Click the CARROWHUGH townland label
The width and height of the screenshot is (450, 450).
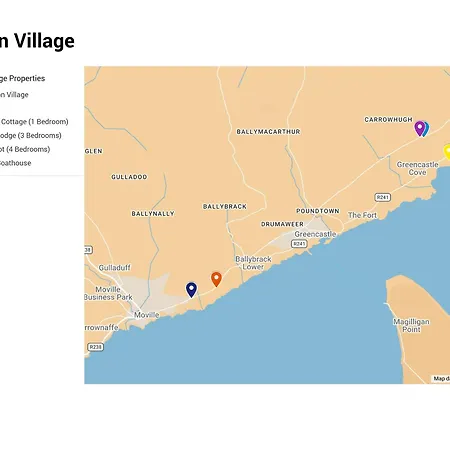point(388,119)
